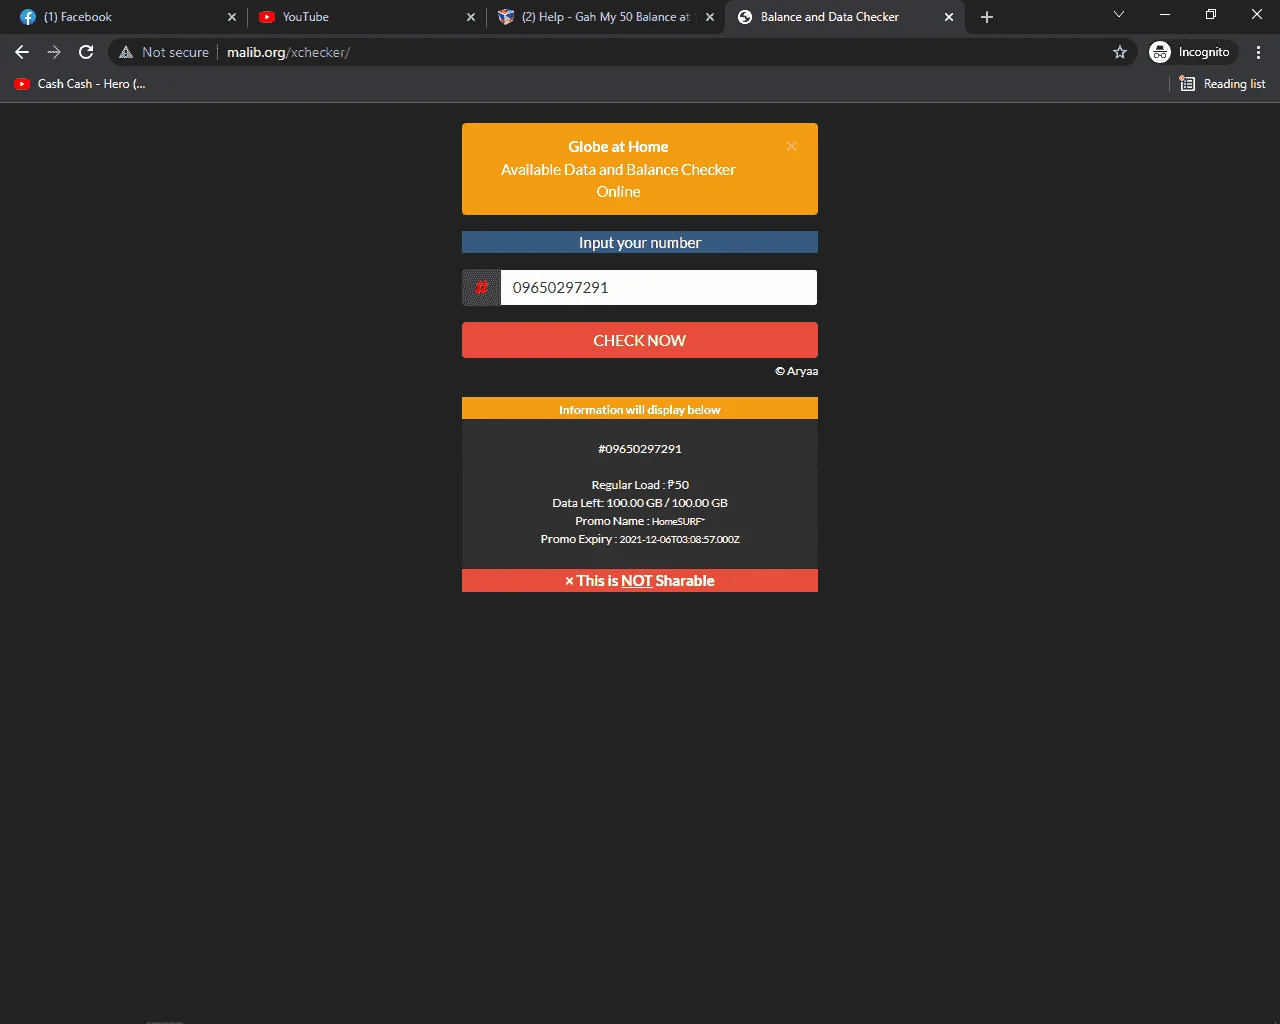Click the Globe at Home heading
The height and width of the screenshot is (1024, 1280).
(618, 147)
